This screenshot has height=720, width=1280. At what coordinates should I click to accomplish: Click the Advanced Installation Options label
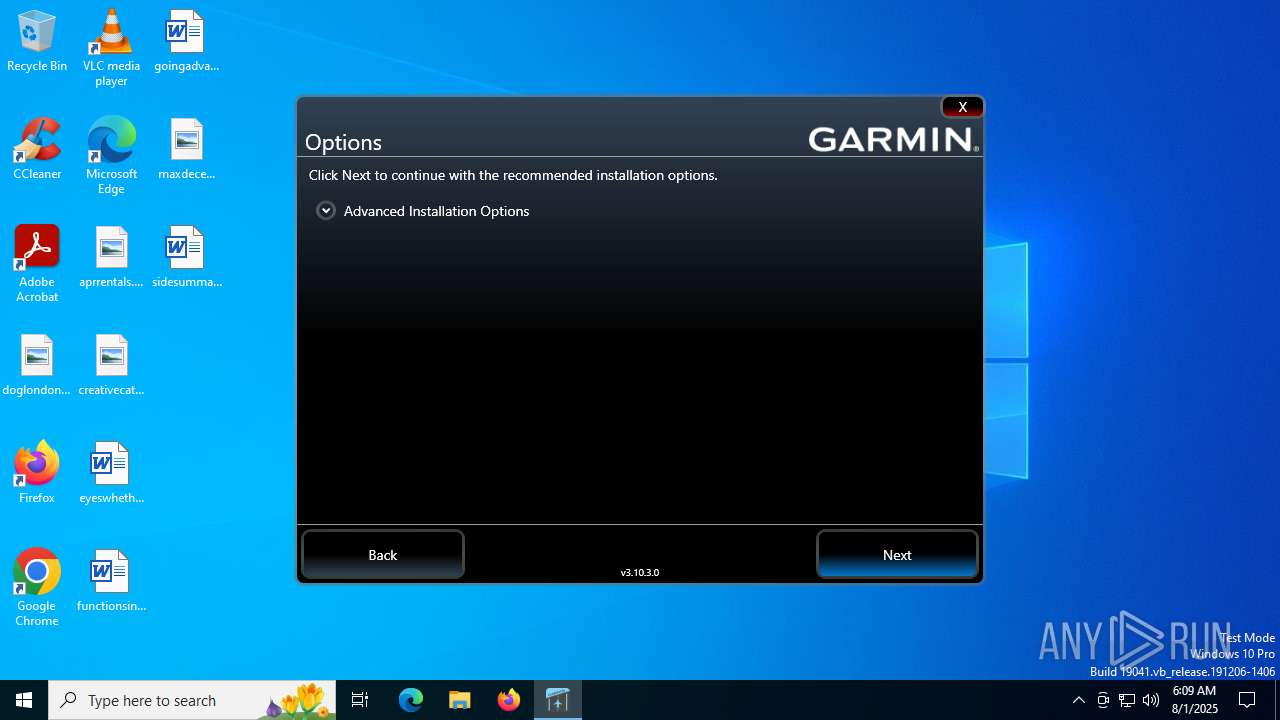click(436, 211)
